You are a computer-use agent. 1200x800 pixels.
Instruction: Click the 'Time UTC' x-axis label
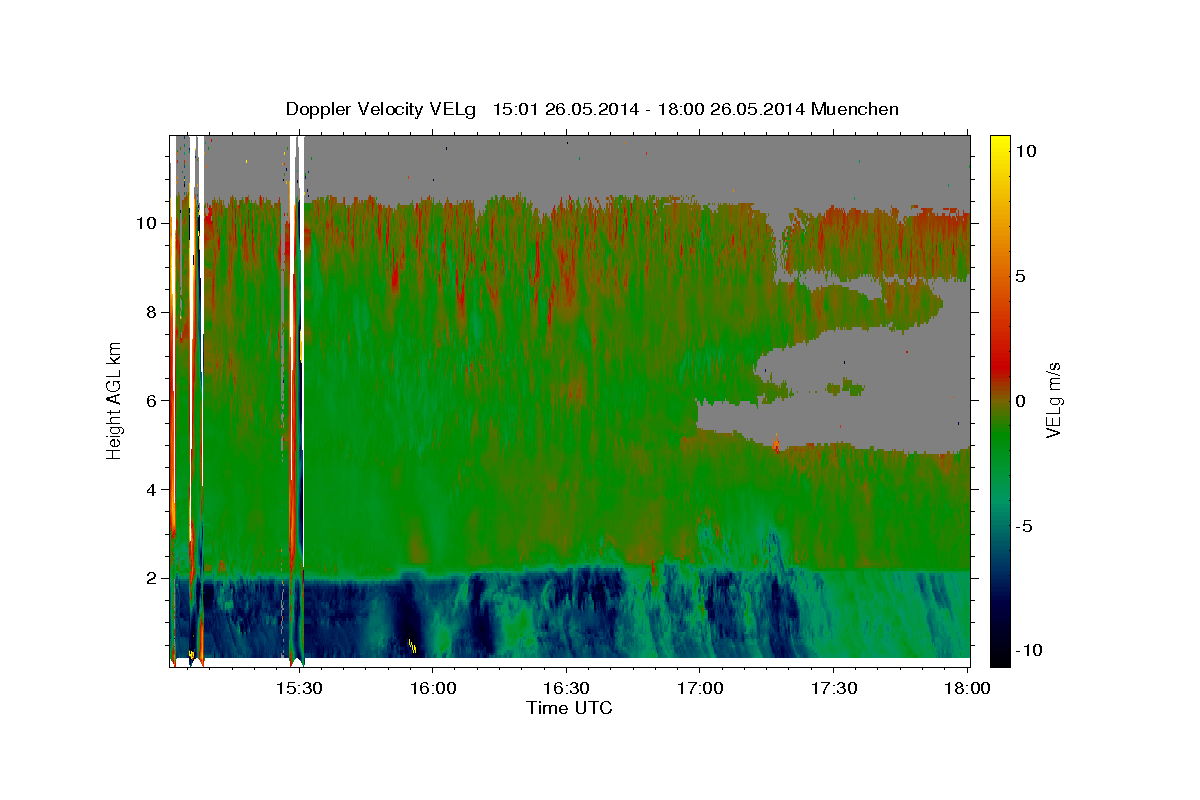coord(569,708)
